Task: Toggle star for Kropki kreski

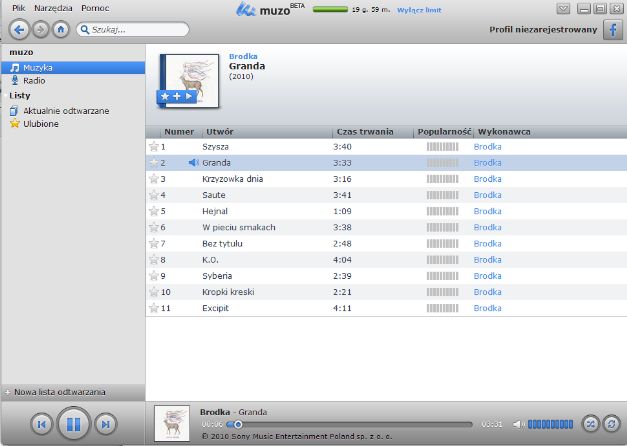Action: (x=154, y=292)
